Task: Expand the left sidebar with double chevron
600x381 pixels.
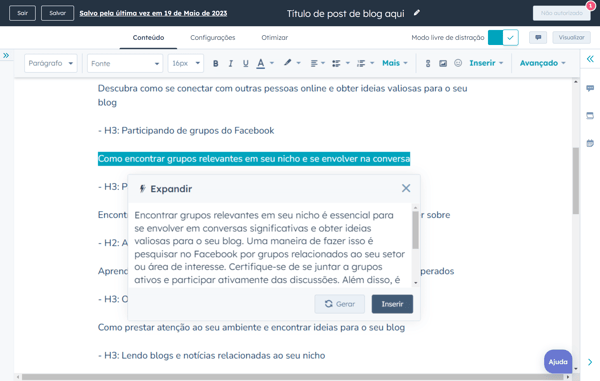Action: [x=6, y=55]
